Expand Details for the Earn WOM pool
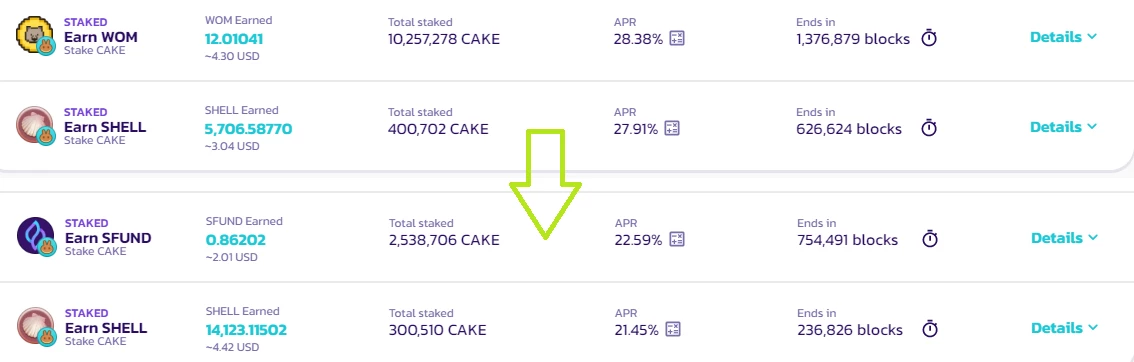 pyautogui.click(x=1063, y=37)
